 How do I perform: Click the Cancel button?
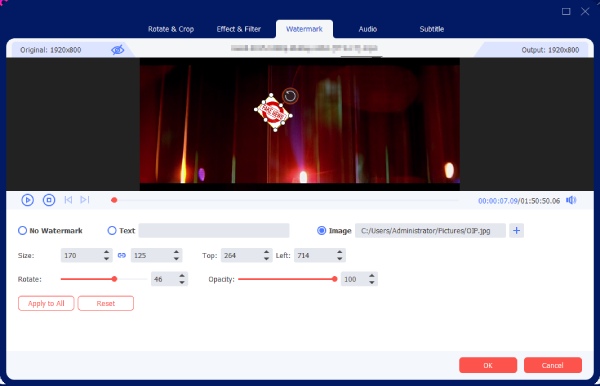553,365
